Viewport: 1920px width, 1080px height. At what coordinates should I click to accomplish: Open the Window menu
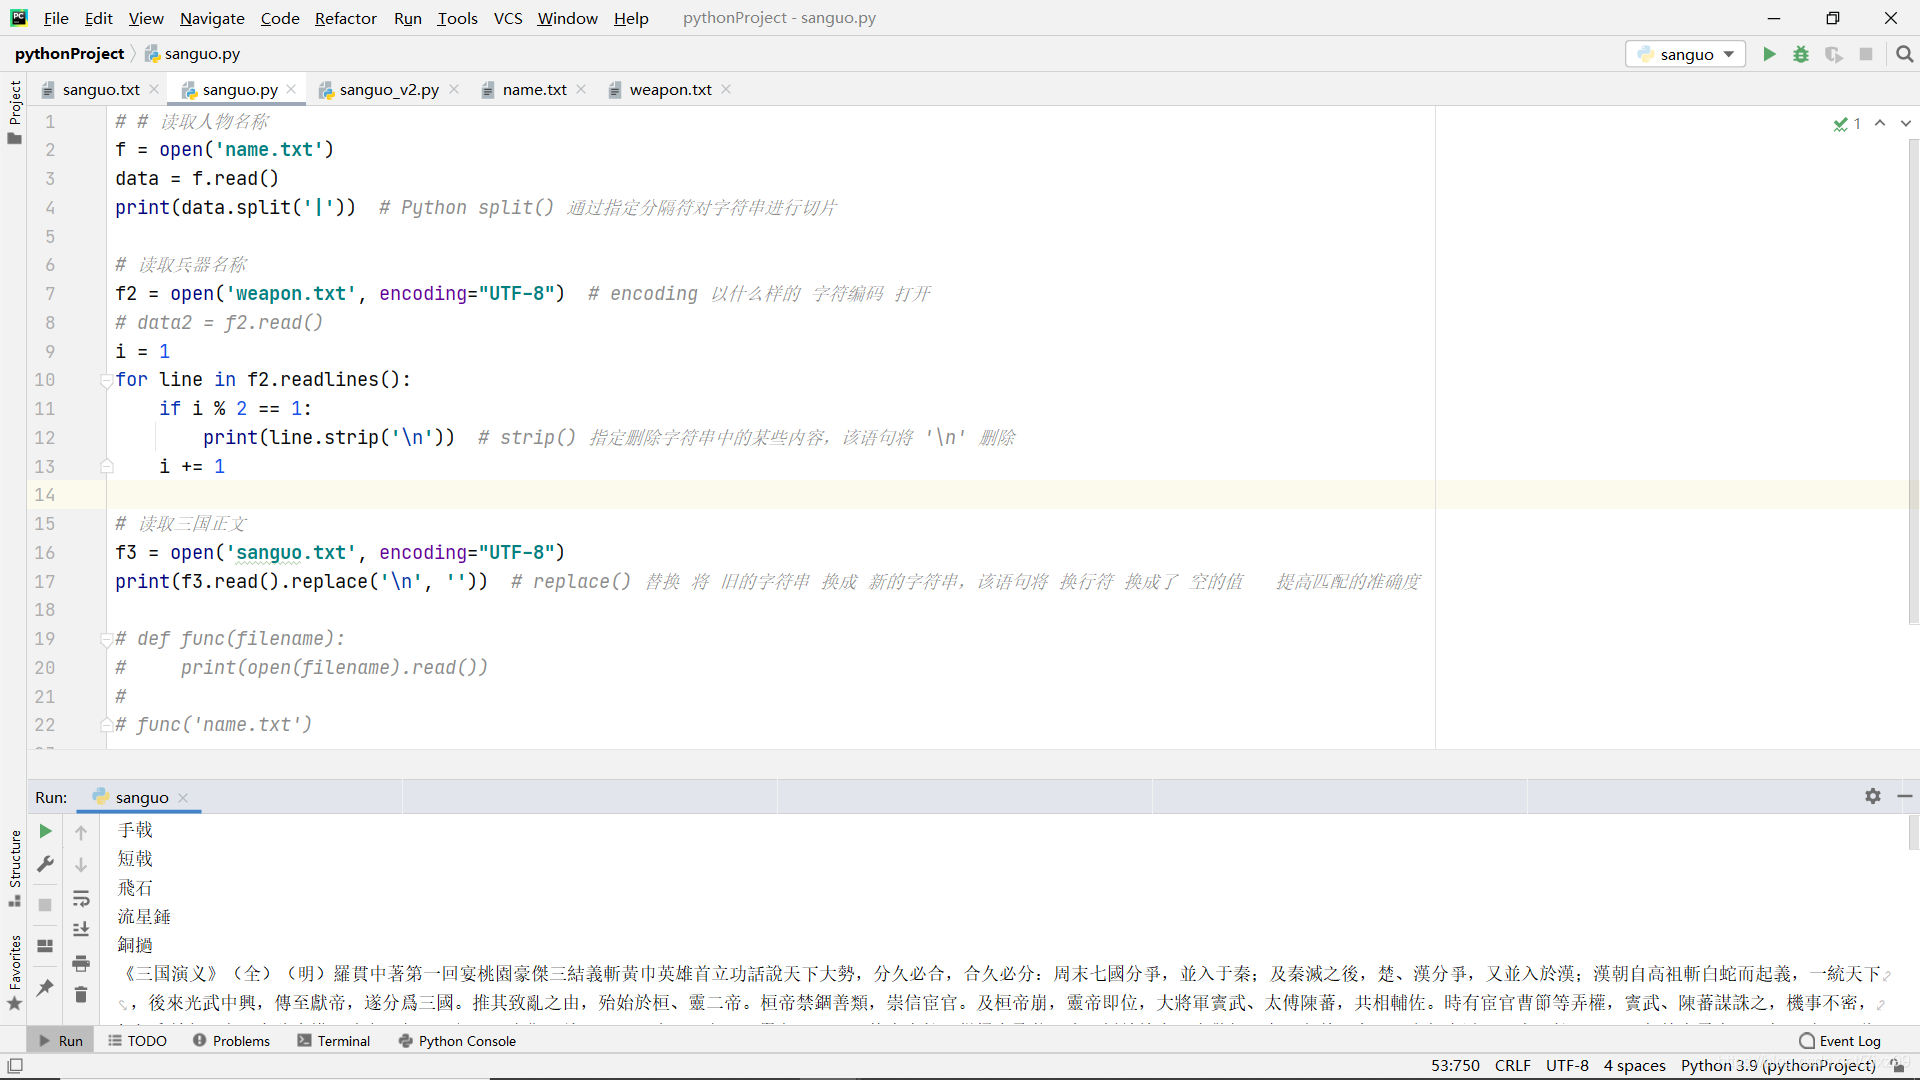tap(567, 18)
